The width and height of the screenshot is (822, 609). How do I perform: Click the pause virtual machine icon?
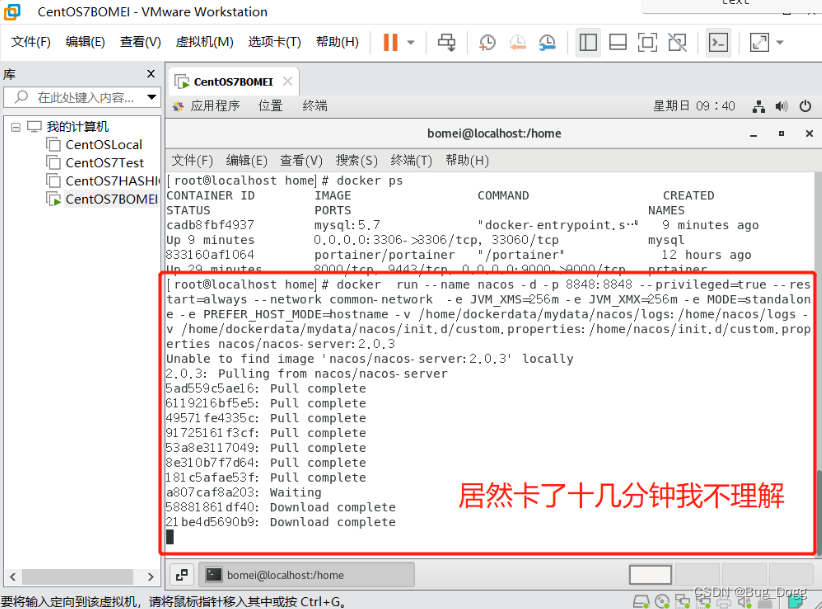(x=390, y=42)
